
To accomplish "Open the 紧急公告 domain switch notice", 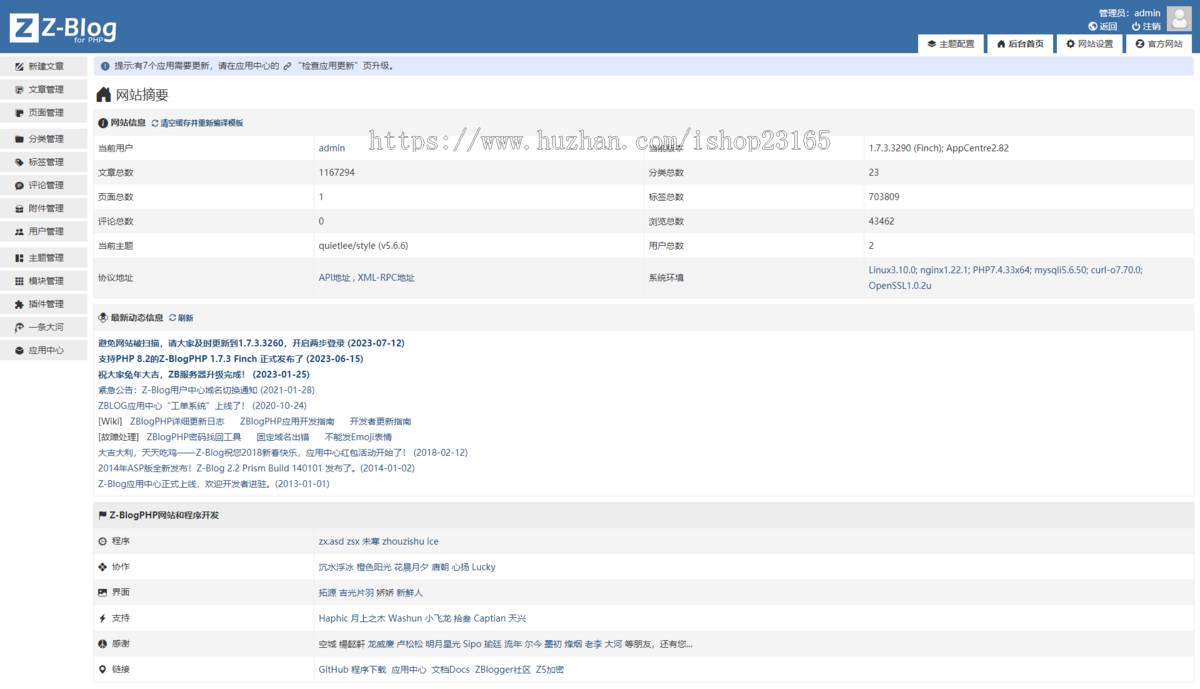I will tap(206, 390).
